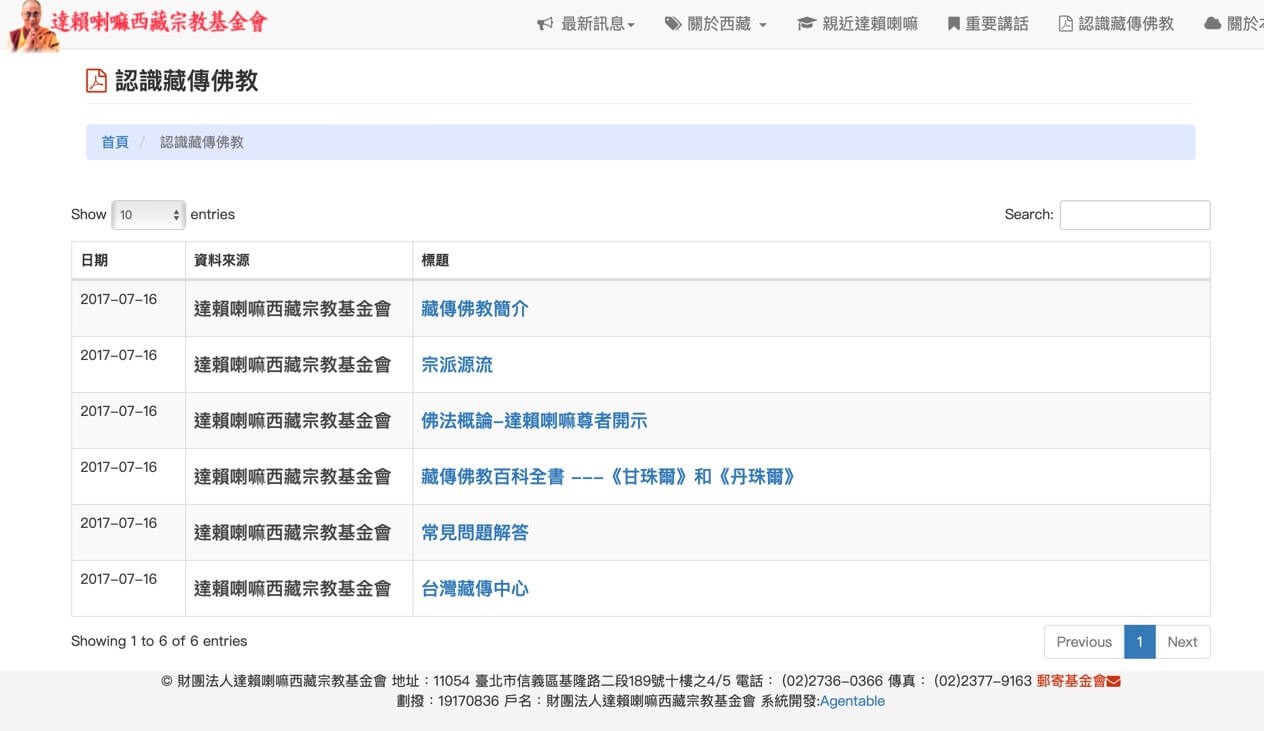Sort the table by 日期 column header
Image resolution: width=1264 pixels, height=731 pixels.
[x=95, y=260]
